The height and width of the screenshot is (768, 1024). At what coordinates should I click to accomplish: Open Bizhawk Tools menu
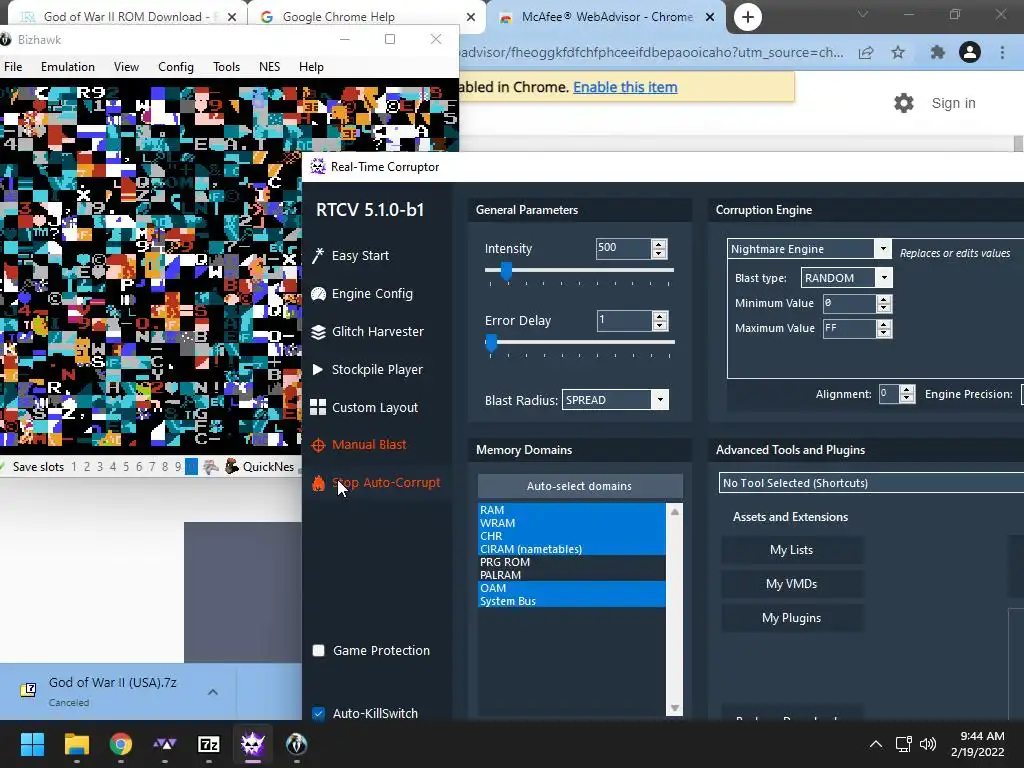point(226,67)
